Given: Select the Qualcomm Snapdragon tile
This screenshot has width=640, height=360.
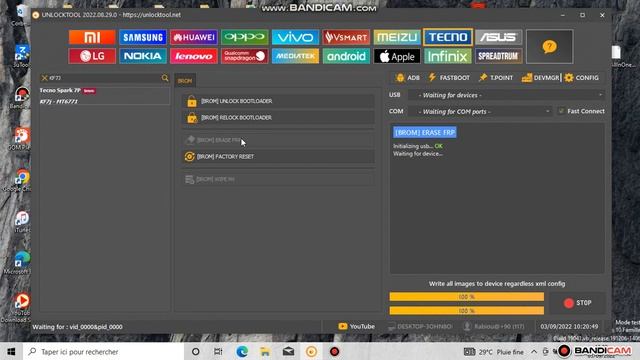Looking at the screenshot, I should tap(244, 56).
